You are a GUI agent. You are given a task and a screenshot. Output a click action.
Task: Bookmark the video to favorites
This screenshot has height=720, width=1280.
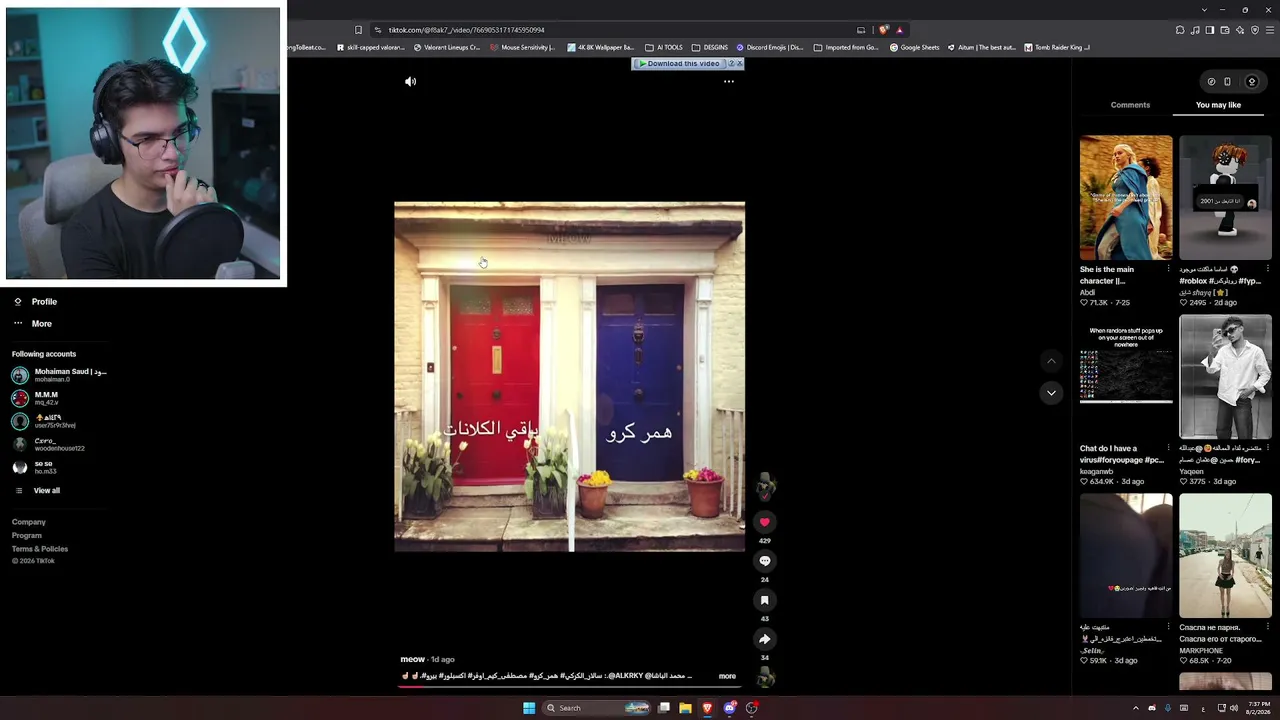[765, 600]
